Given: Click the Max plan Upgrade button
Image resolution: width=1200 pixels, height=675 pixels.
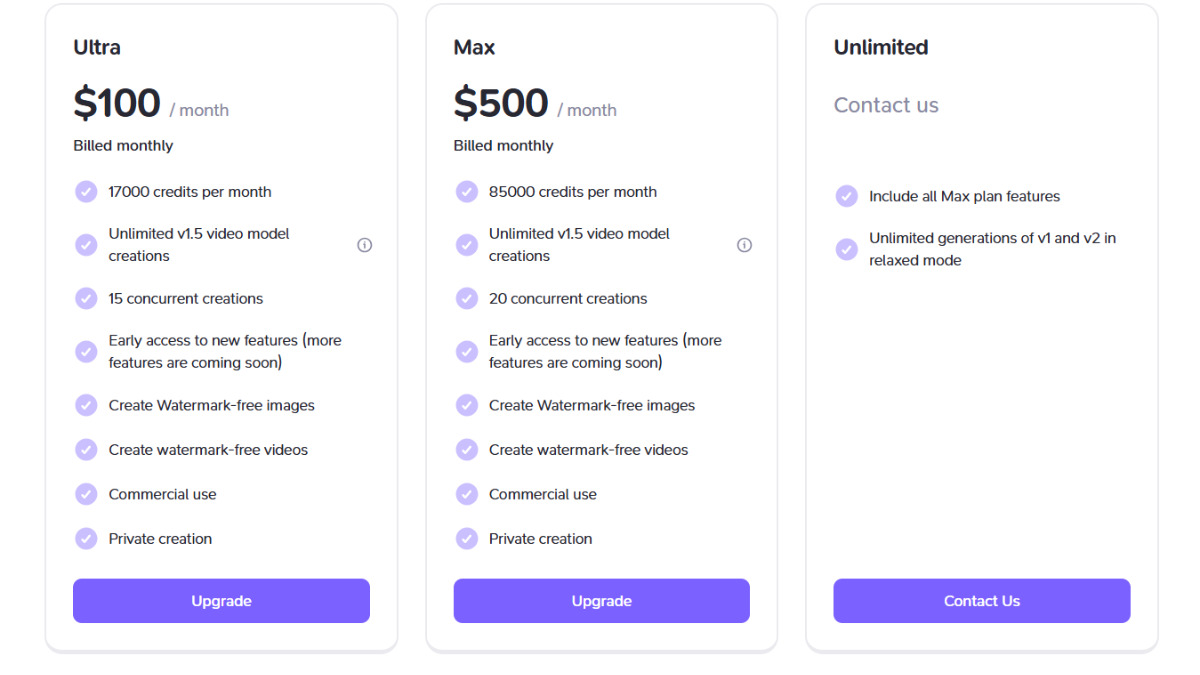Looking at the screenshot, I should [601, 601].
